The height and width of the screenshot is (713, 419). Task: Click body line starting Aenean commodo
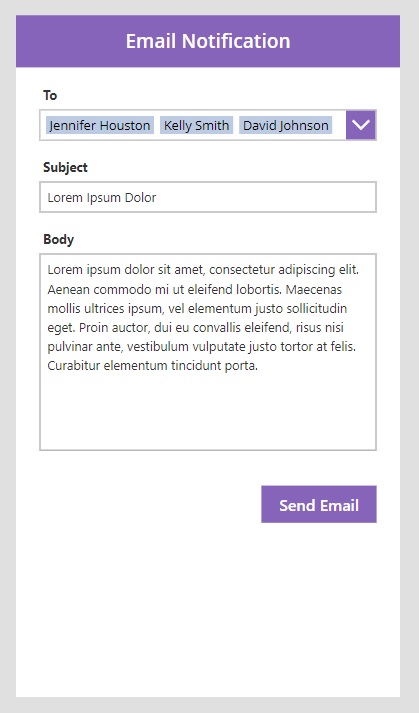click(x=195, y=289)
